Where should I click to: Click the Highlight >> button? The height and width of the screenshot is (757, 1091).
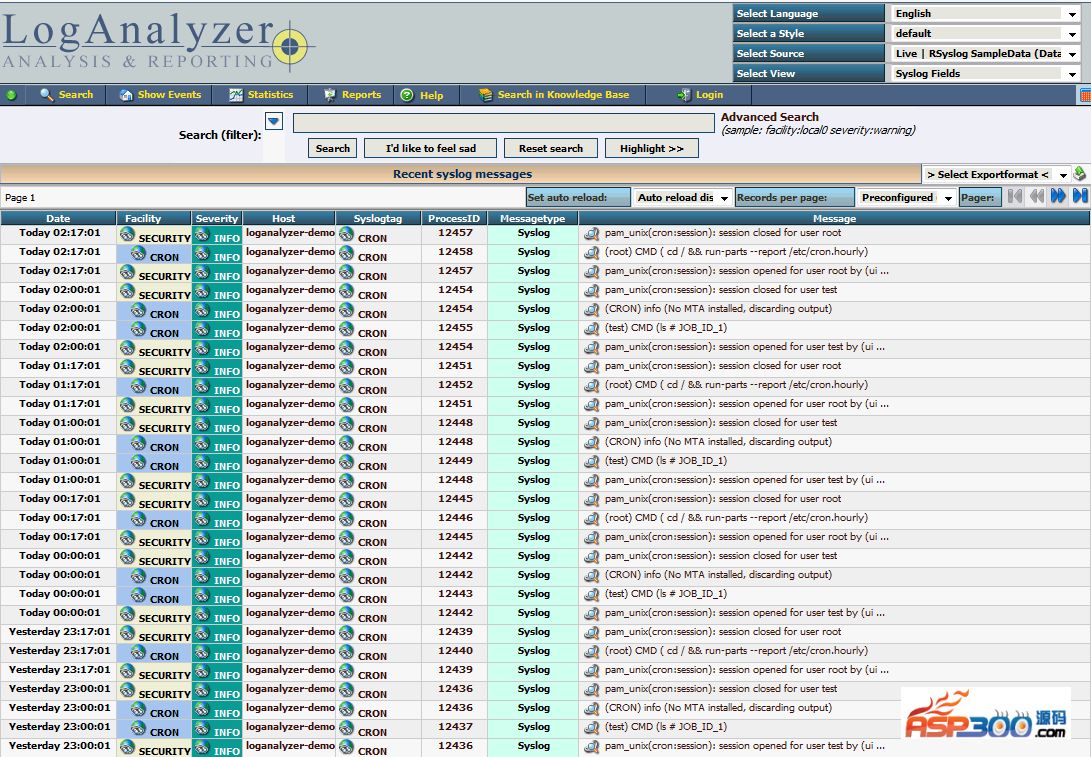click(651, 148)
